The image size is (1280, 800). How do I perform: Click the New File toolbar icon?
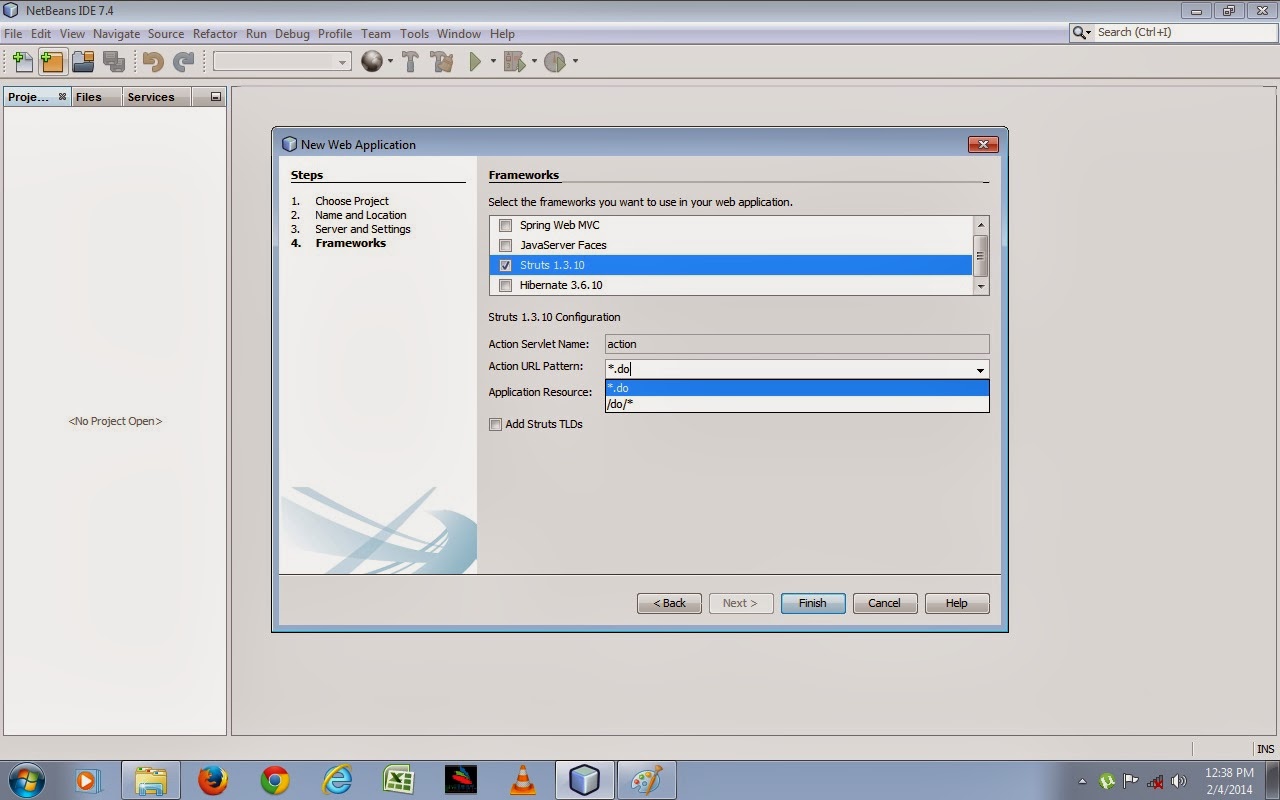[x=22, y=62]
